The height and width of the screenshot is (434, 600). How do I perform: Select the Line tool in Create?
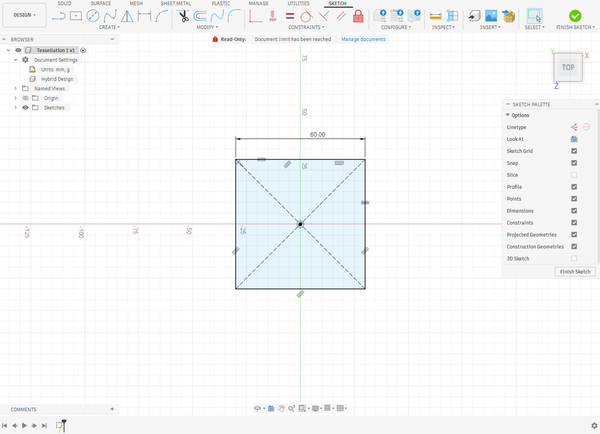tap(59, 16)
